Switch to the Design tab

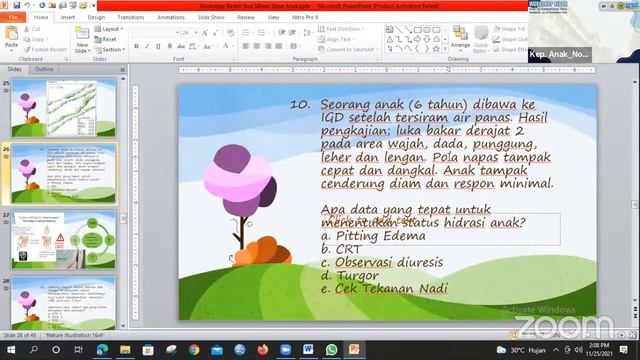pyautogui.click(x=96, y=18)
